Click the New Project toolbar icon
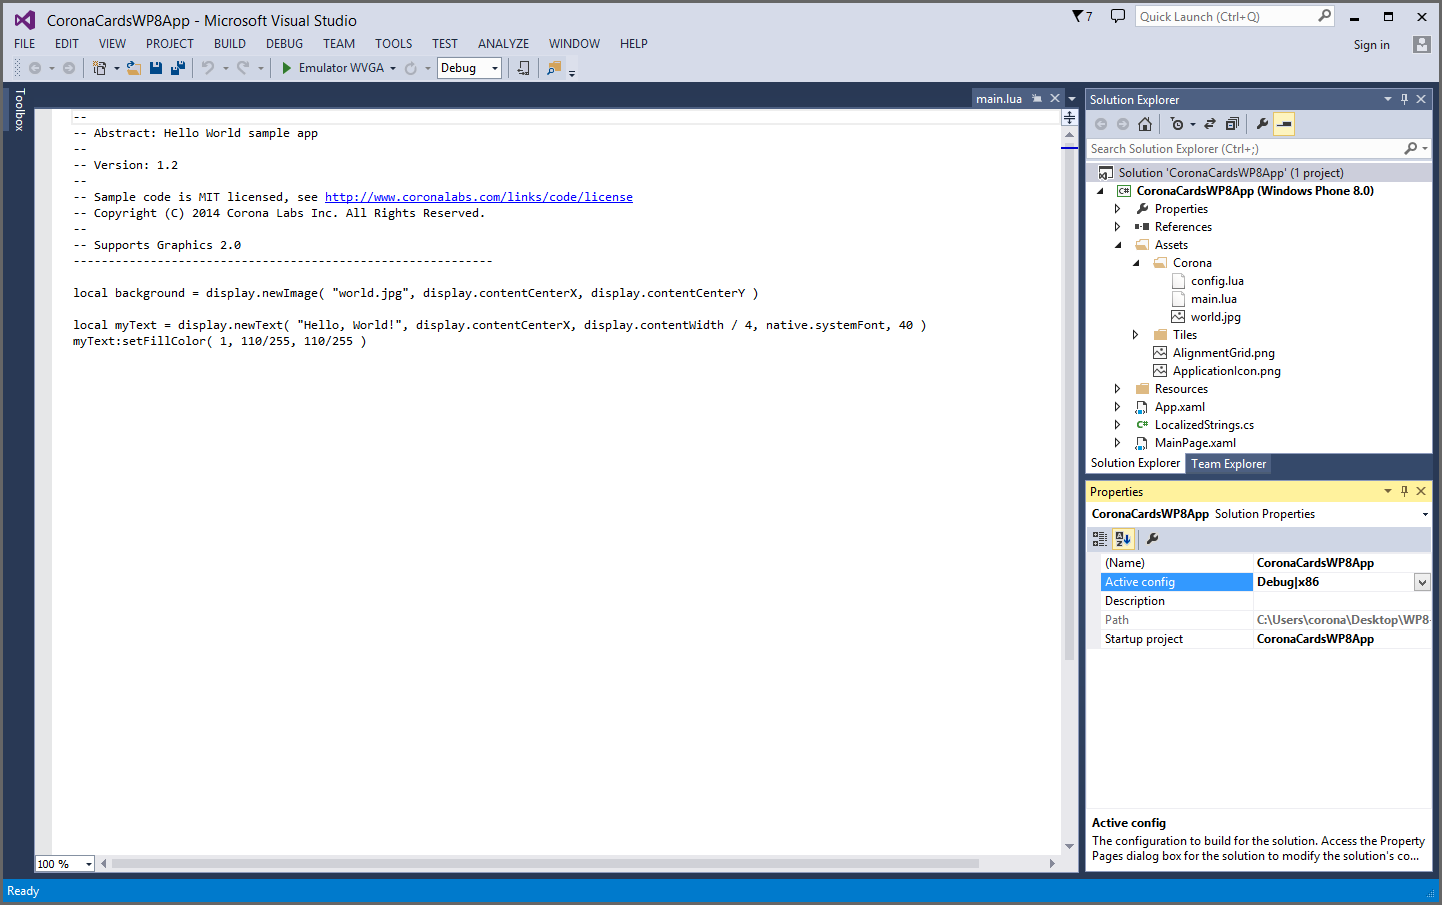1442x905 pixels. (99, 68)
